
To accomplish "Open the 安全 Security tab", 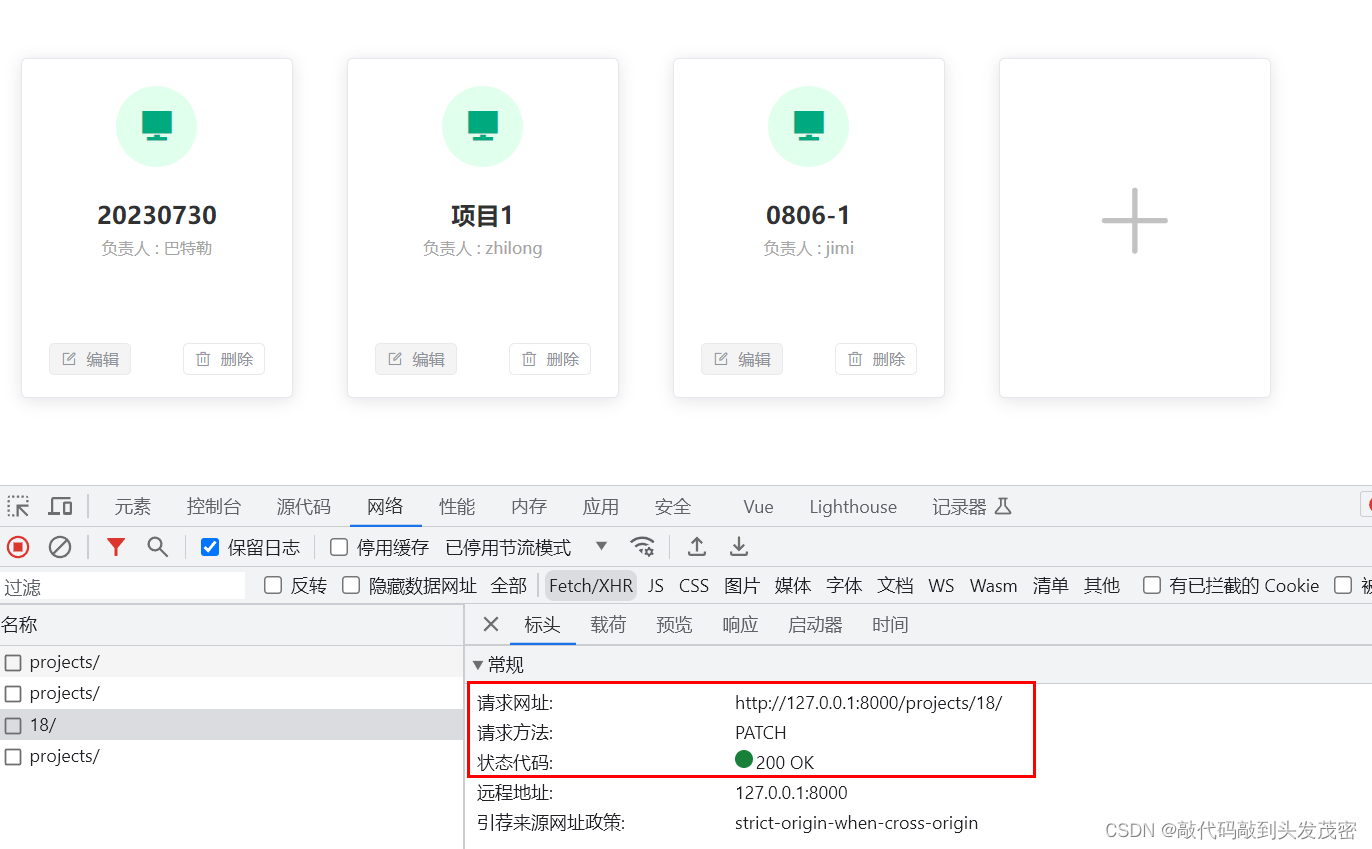I will [x=673, y=507].
